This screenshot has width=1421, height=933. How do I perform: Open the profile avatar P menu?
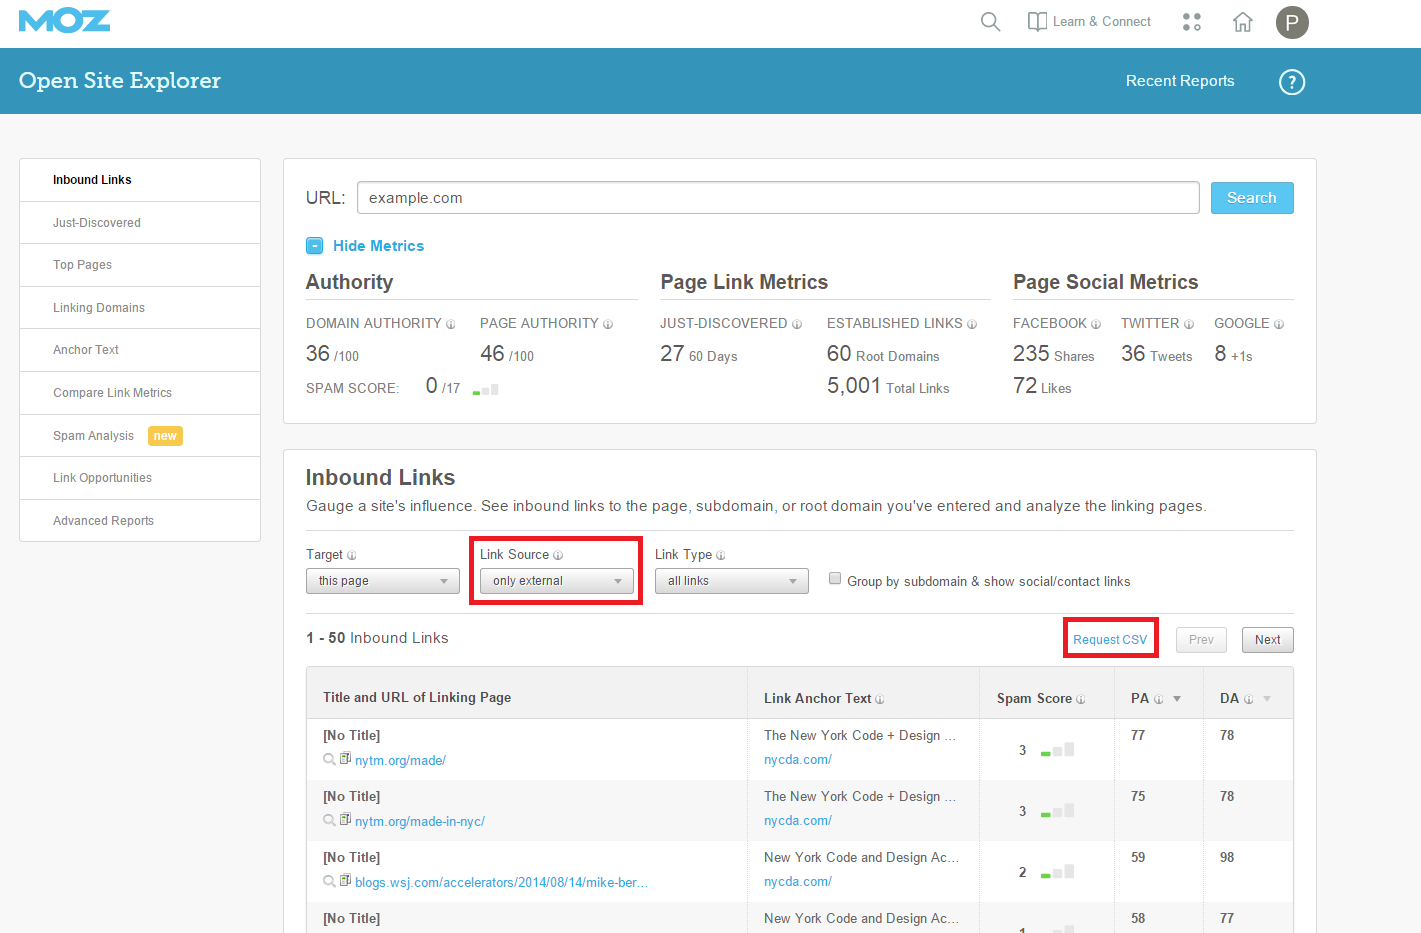click(1292, 22)
